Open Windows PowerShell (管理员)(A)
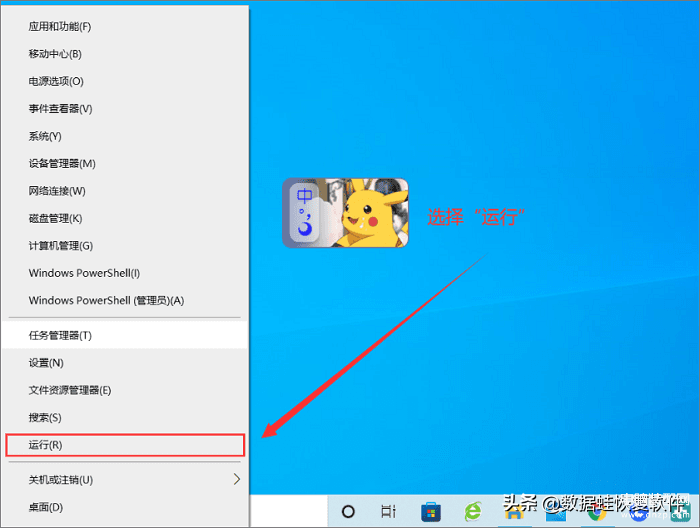 pos(125,300)
